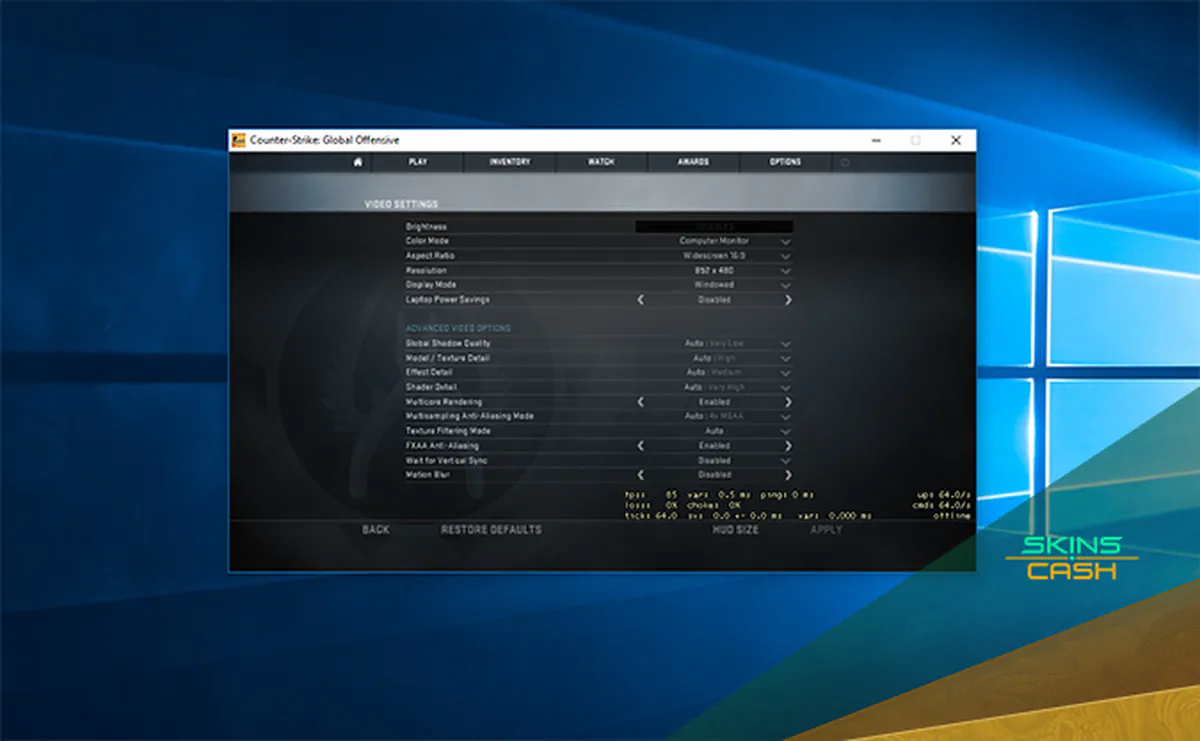Screen dimensions: 1200x741
Task: Expand the Aspect Ratio dropdown
Action: (786, 256)
